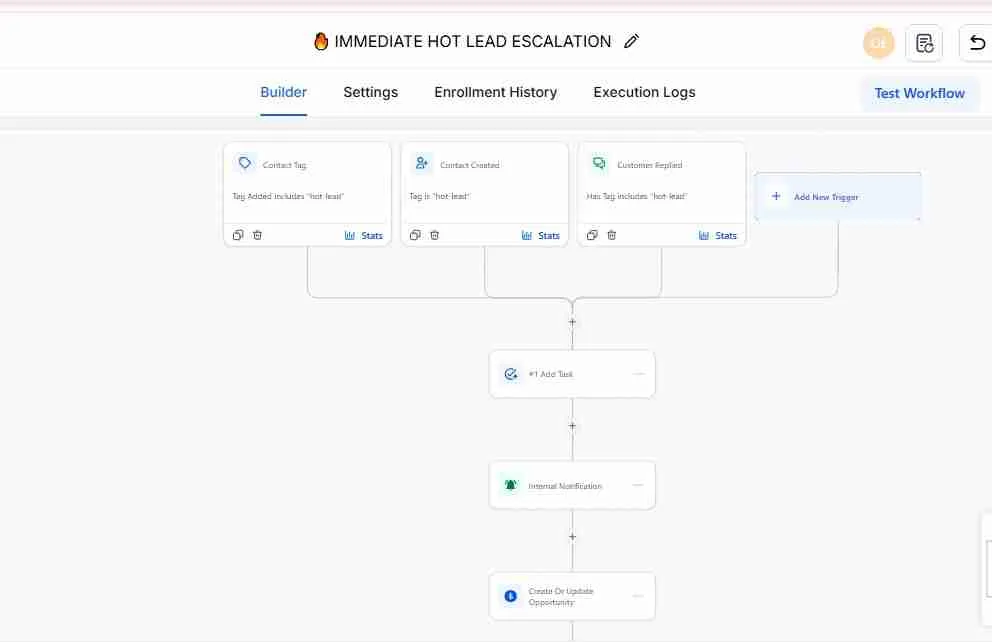Open the options menu on #1 Add Task
This screenshot has width=992, height=642.
pyautogui.click(x=638, y=373)
